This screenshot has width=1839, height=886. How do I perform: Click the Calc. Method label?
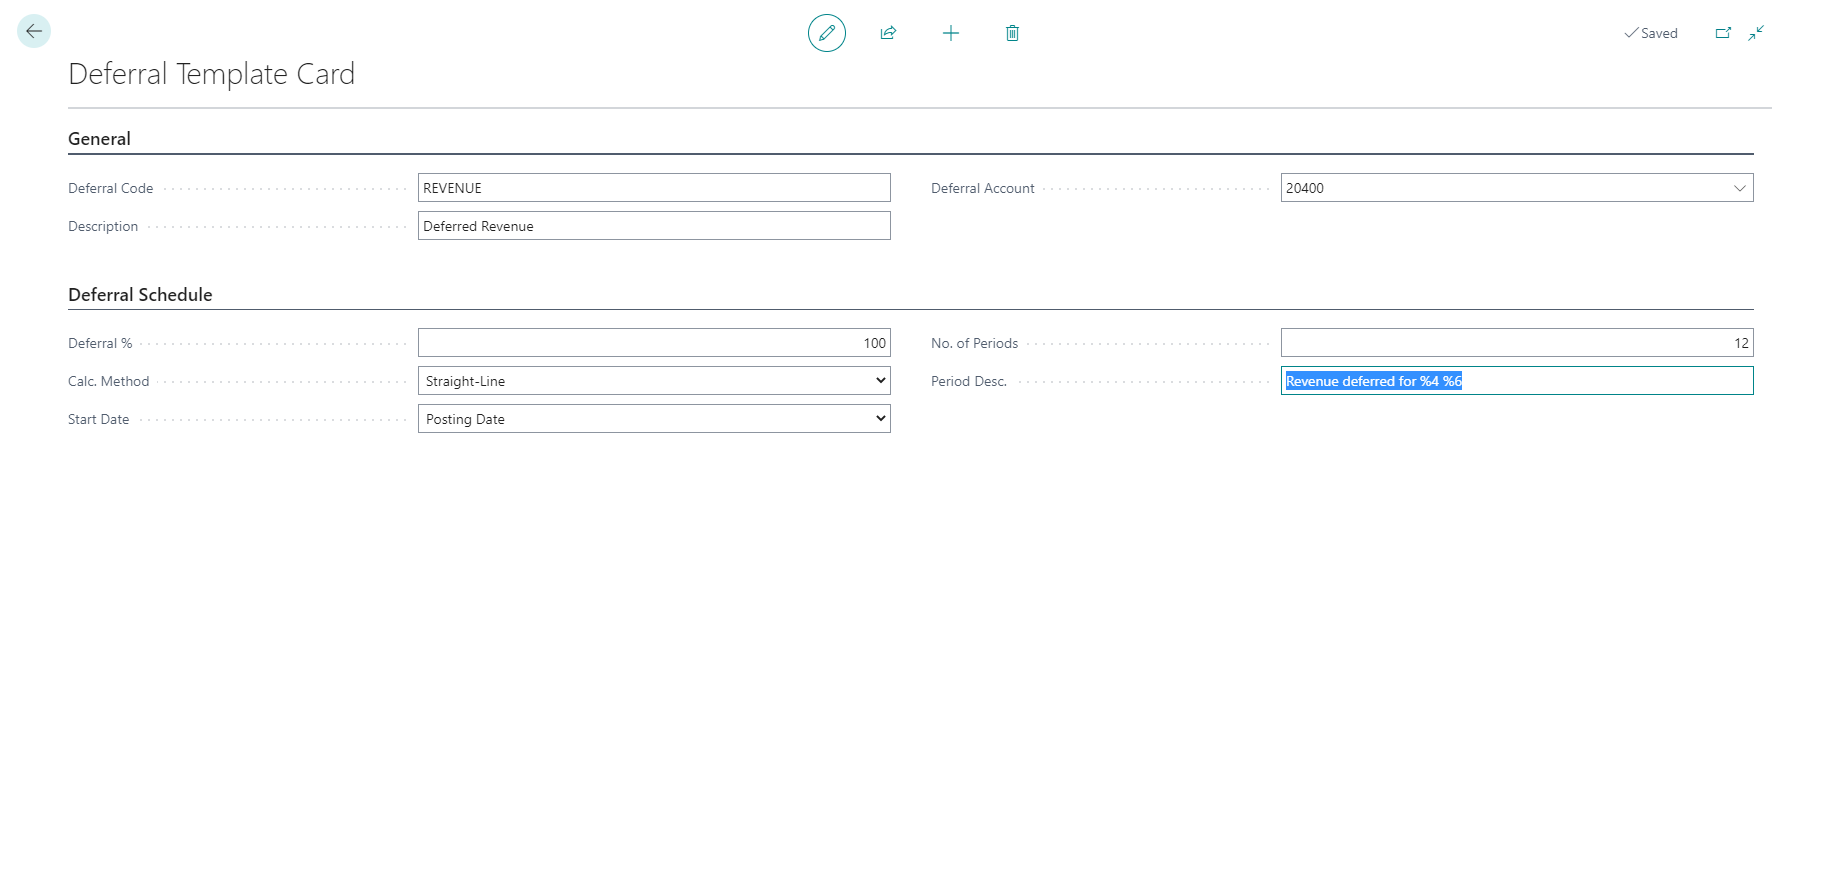pos(108,381)
